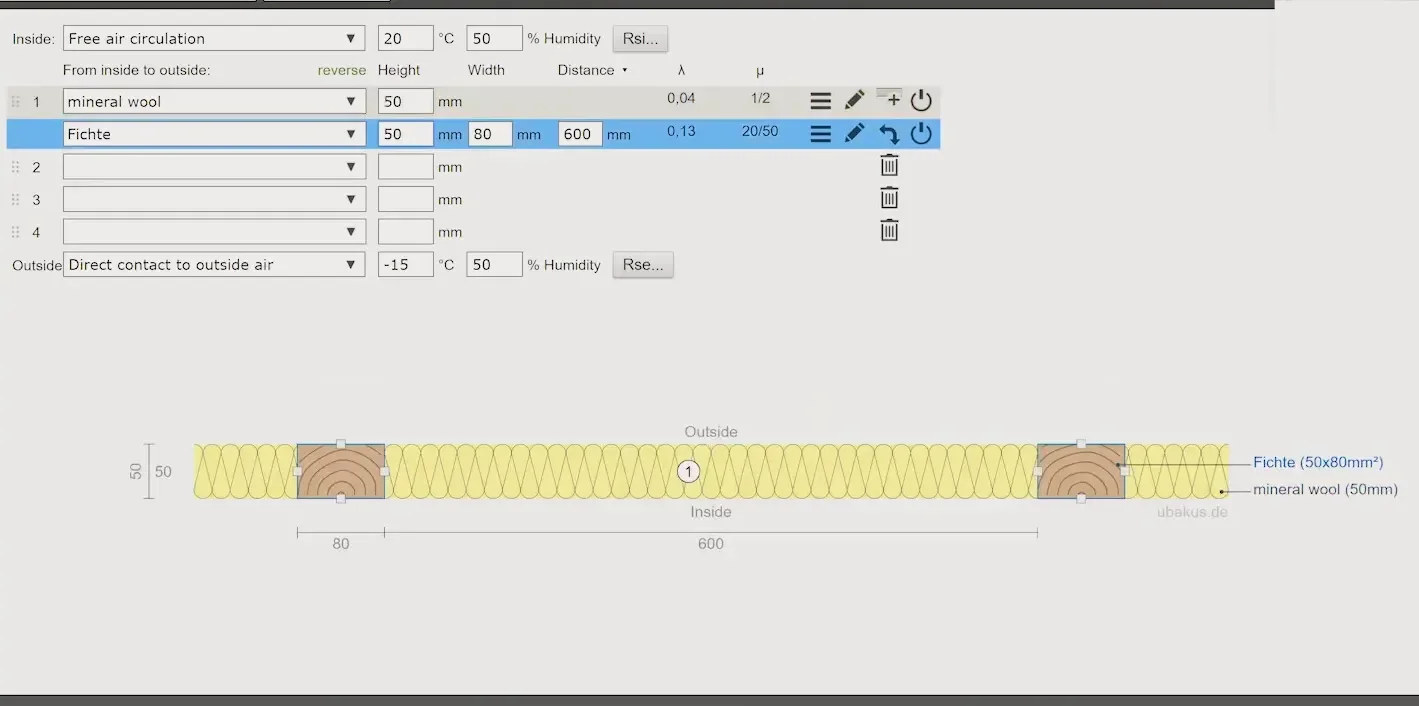Click the Fichte width field showing 80

(x=490, y=134)
